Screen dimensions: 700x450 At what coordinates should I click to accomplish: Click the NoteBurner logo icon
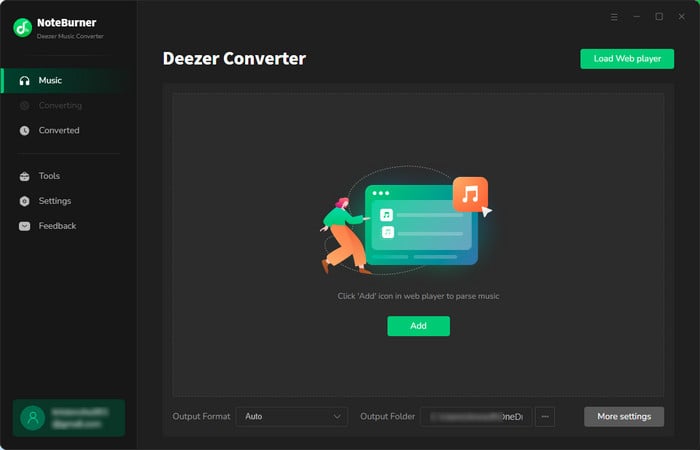click(x=22, y=28)
